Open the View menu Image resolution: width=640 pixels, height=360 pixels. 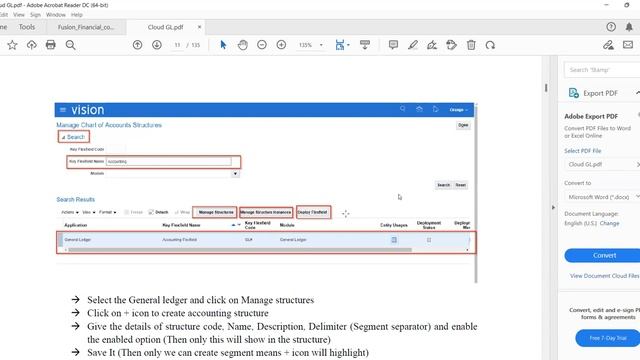pos(19,15)
